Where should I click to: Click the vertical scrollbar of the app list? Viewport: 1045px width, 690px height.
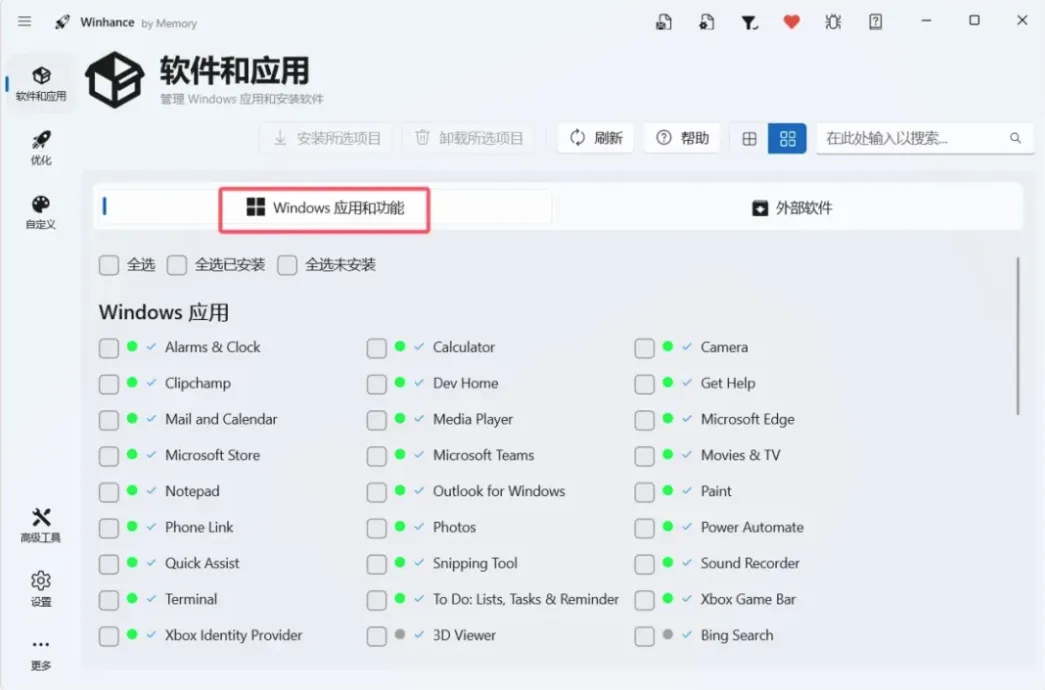[1018, 337]
